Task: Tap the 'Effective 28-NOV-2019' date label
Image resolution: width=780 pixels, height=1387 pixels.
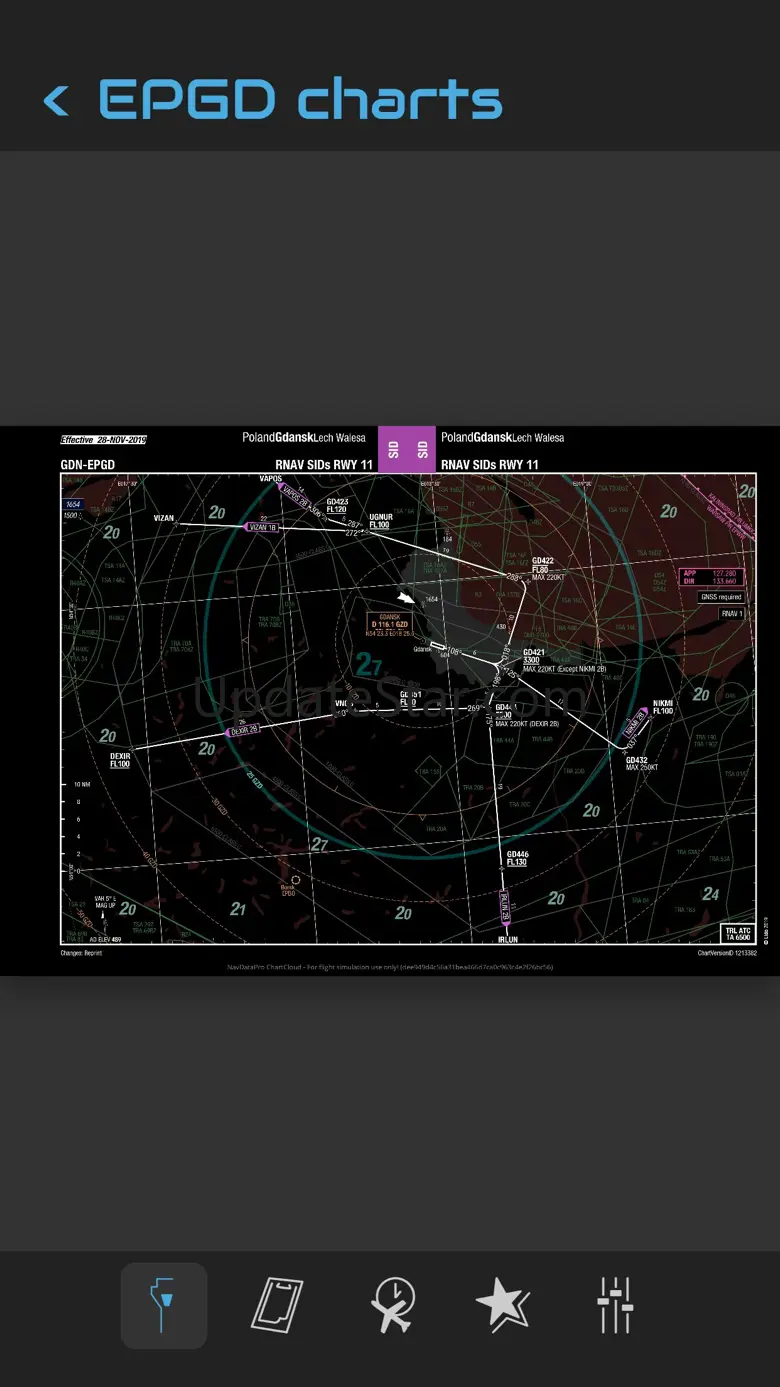Action: click(103, 440)
